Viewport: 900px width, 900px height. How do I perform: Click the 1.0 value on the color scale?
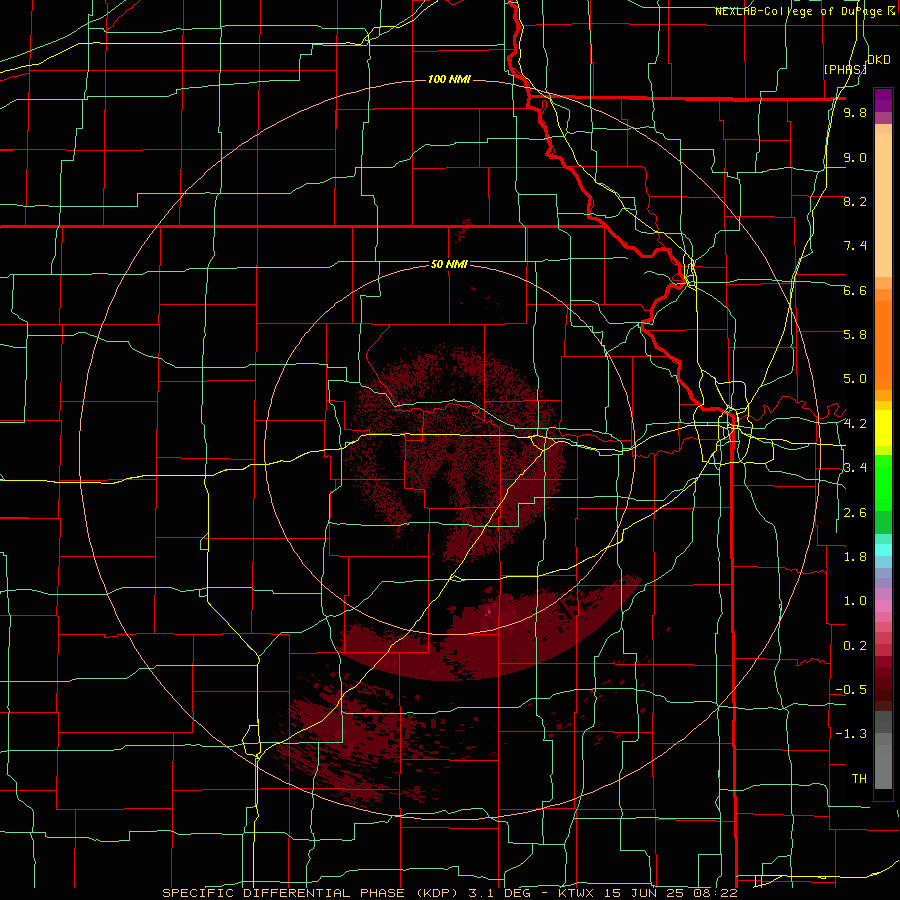click(x=855, y=601)
